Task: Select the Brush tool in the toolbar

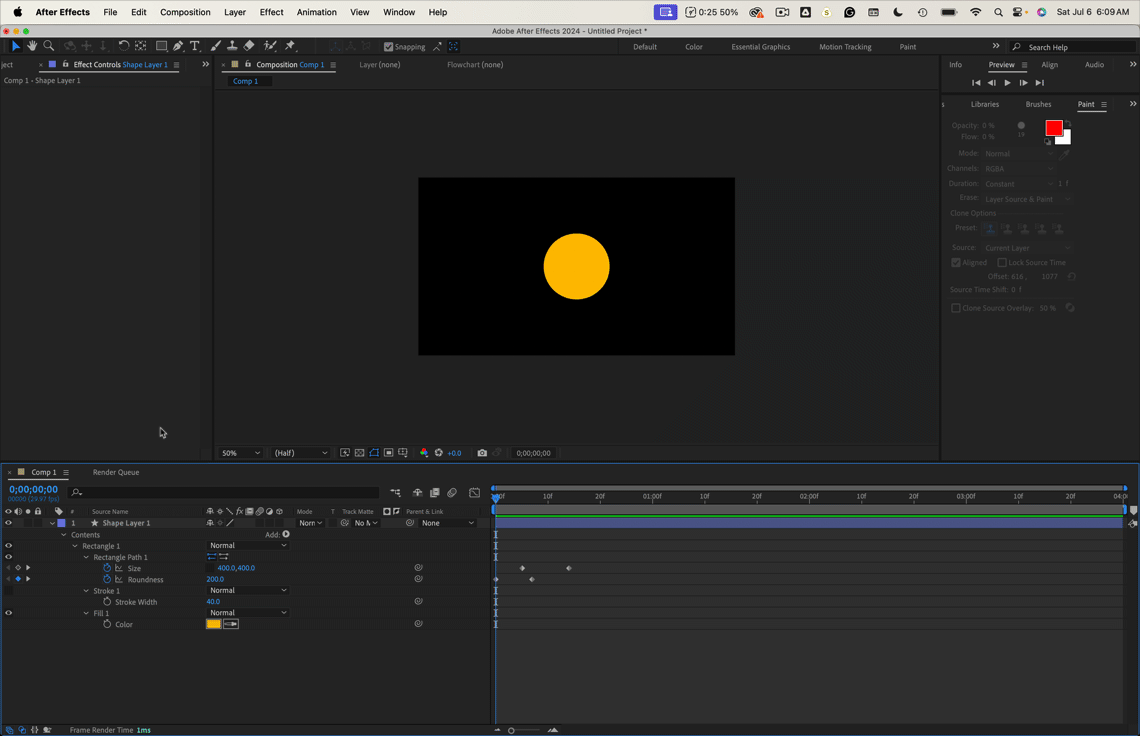Action: tap(214, 45)
